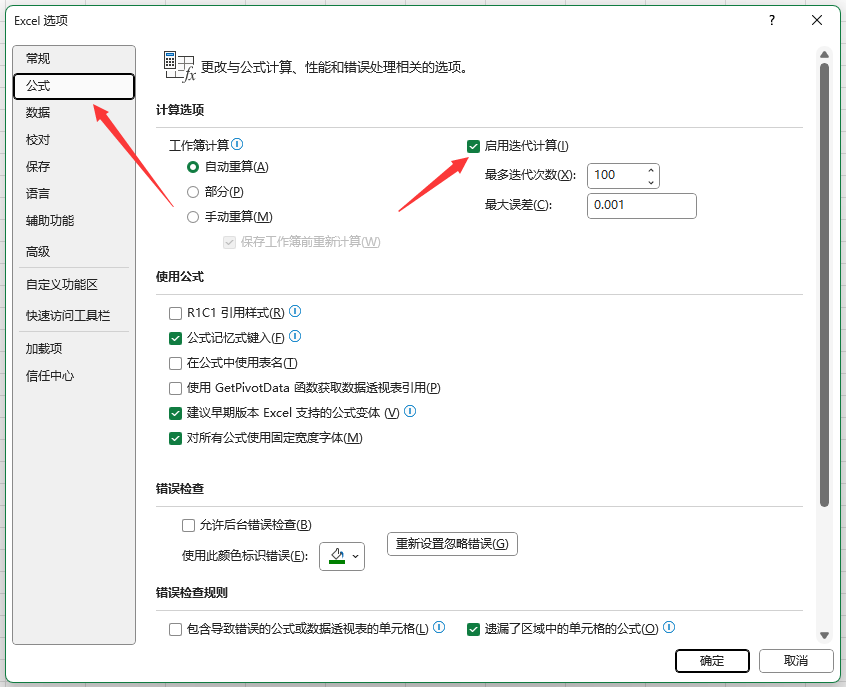Click the 取消 button
This screenshot has width=846, height=687.
point(796,661)
